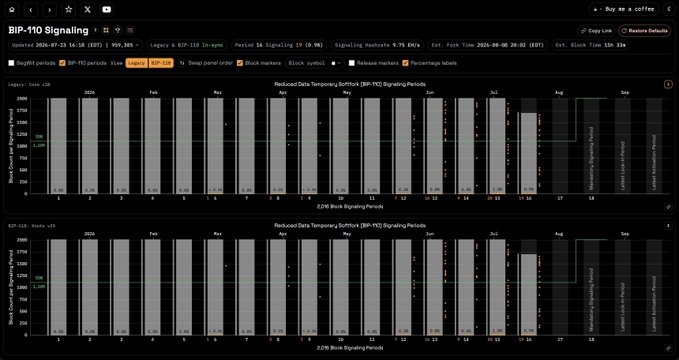Click the Period 16 Signaling status pill
The width and height of the screenshot is (679, 360).
click(279, 45)
